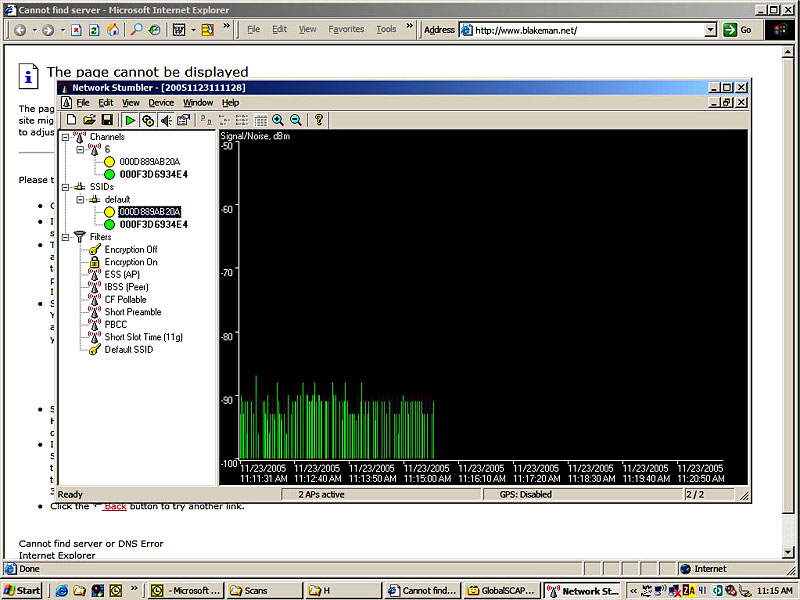
Task: Click the Zoom In magnifier icon
Action: 278,120
